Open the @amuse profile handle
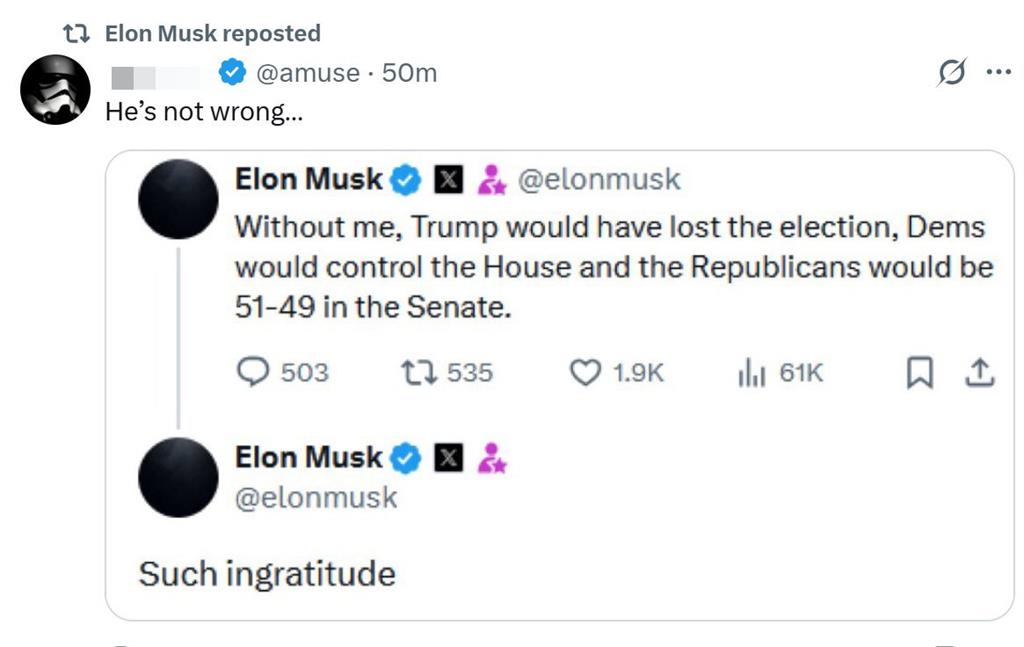This screenshot has height=647, width=1024. [x=308, y=73]
